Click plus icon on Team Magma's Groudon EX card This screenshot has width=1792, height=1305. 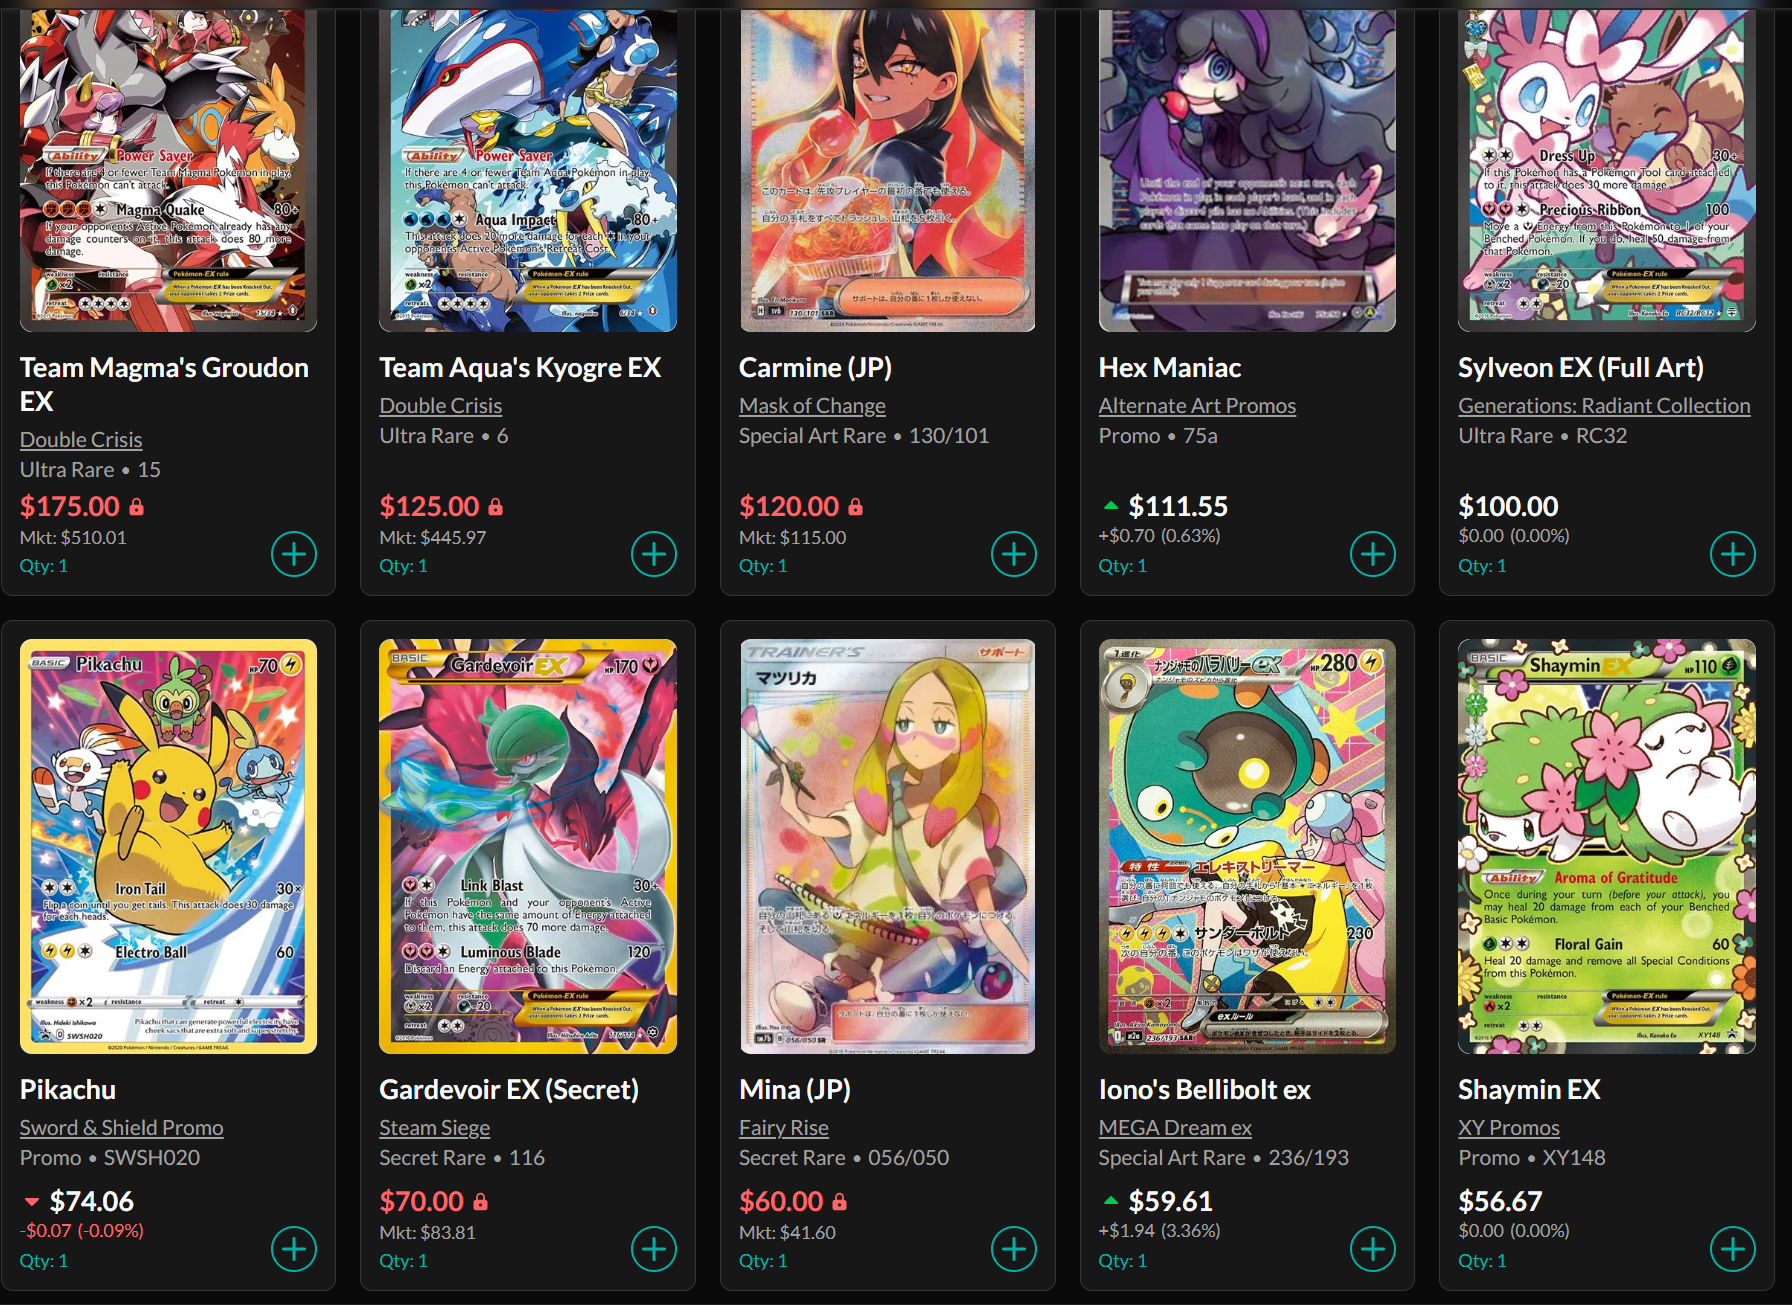(294, 554)
